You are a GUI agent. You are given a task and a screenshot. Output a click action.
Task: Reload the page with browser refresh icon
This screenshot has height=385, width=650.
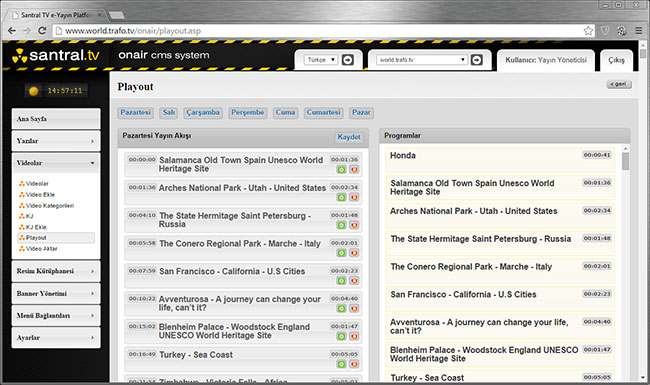(42, 31)
